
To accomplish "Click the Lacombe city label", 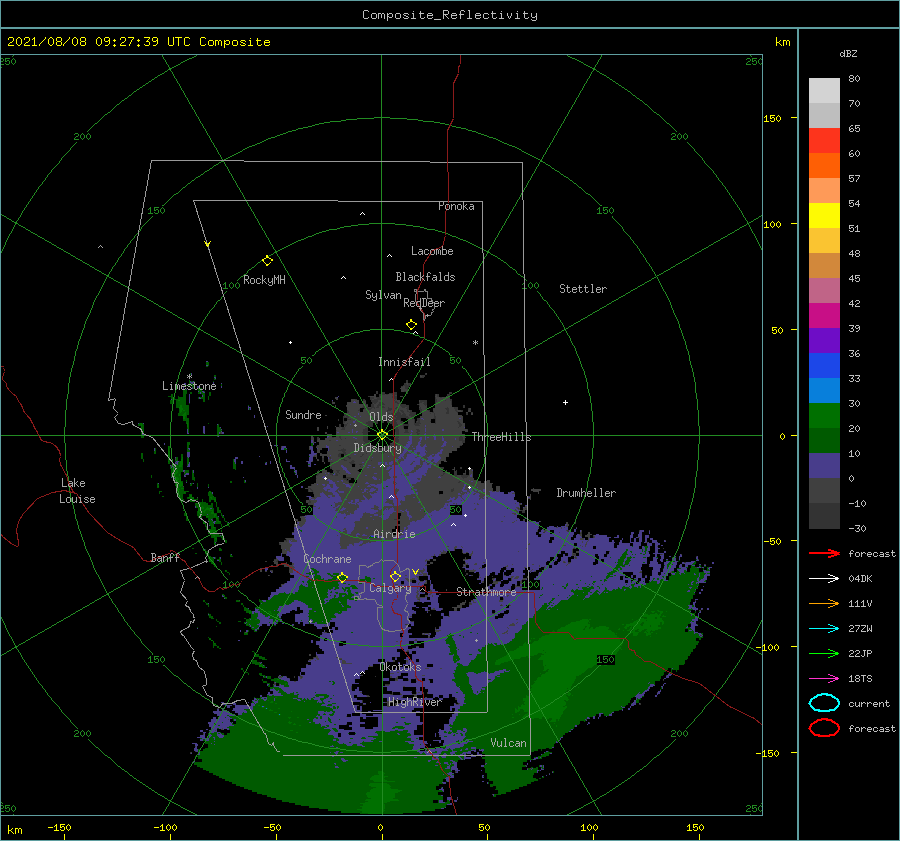I will pos(432,251).
